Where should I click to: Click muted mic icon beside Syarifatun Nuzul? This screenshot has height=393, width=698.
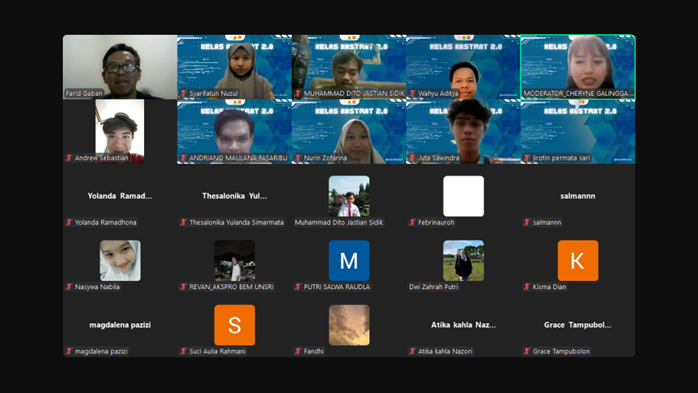(x=183, y=93)
